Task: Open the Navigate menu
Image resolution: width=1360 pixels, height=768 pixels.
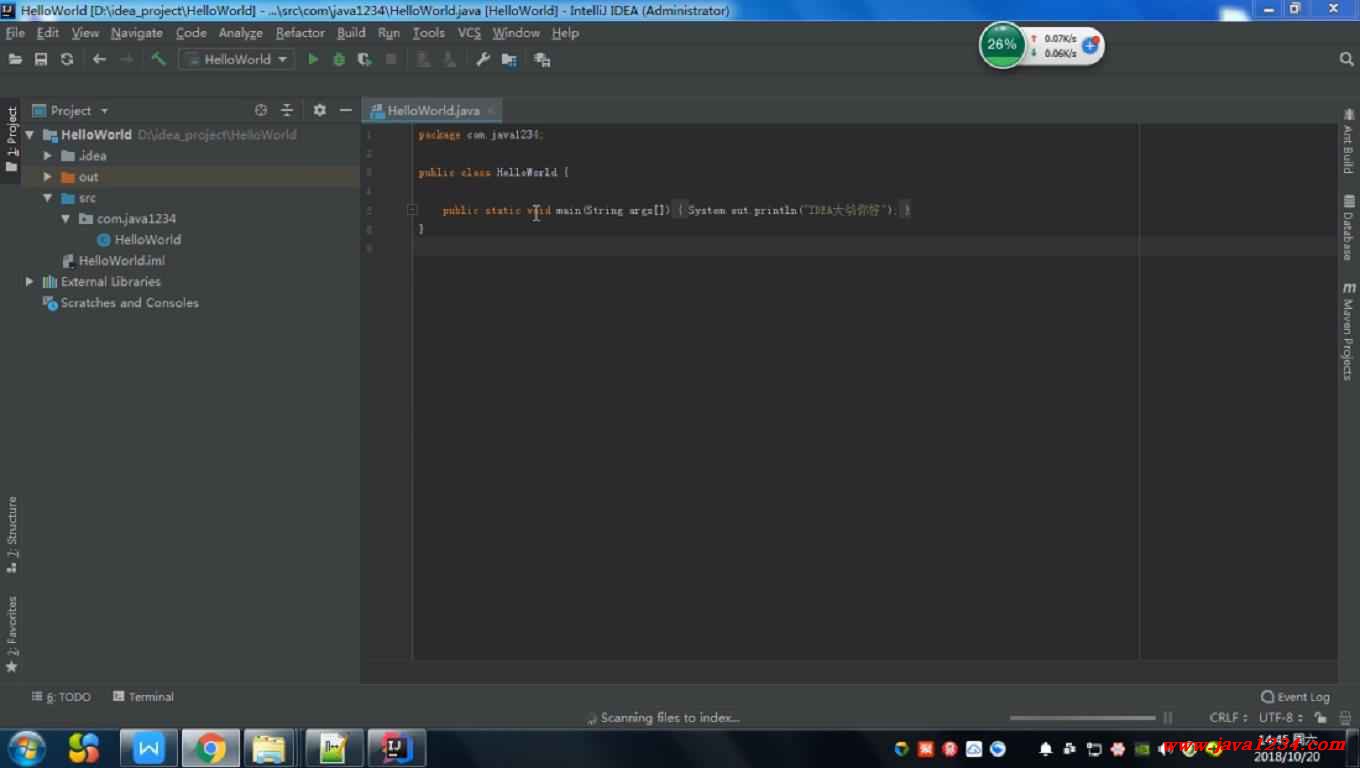Action: pyautogui.click(x=136, y=33)
